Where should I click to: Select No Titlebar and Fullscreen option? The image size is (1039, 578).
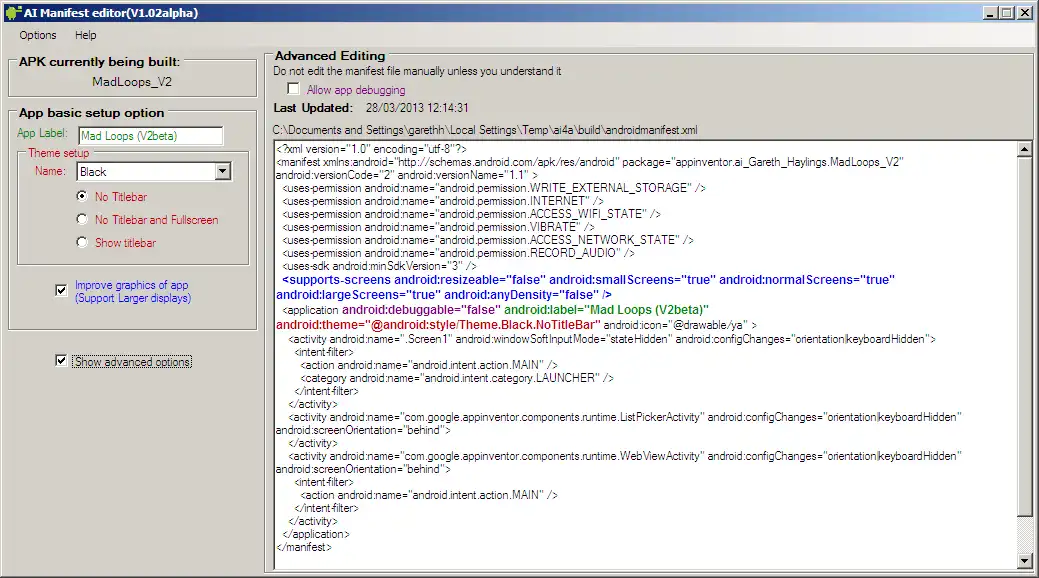[x=82, y=219]
